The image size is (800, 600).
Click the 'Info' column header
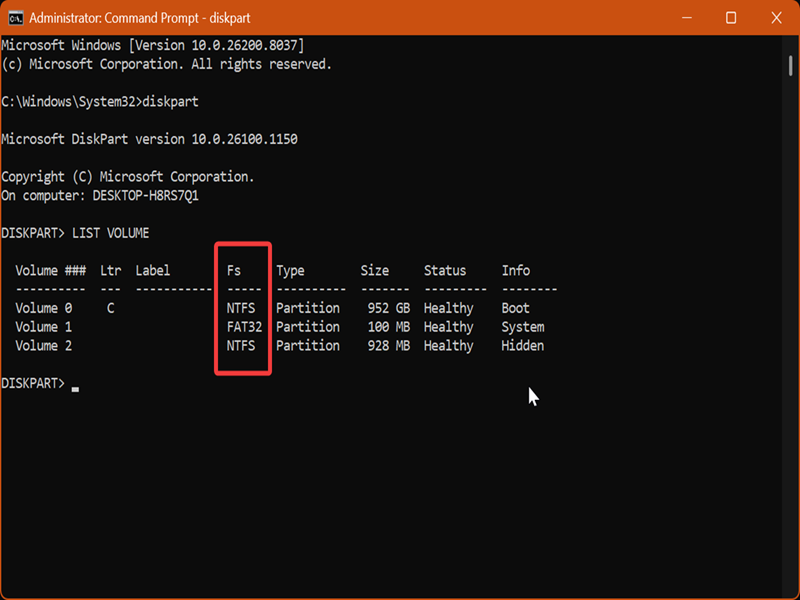click(515, 270)
